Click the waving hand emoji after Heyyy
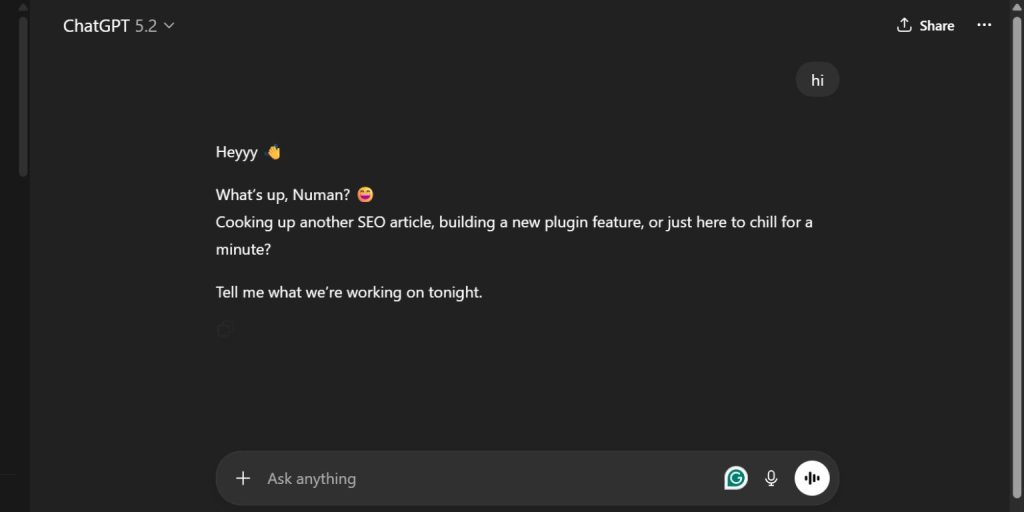Image resolution: width=1024 pixels, height=512 pixels. point(273,153)
